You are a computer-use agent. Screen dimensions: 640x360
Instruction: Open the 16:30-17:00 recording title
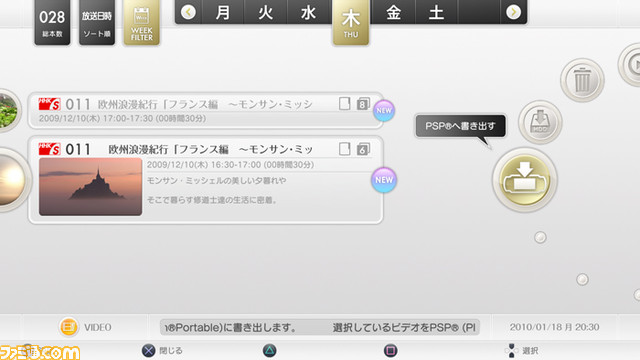pyautogui.click(x=211, y=149)
